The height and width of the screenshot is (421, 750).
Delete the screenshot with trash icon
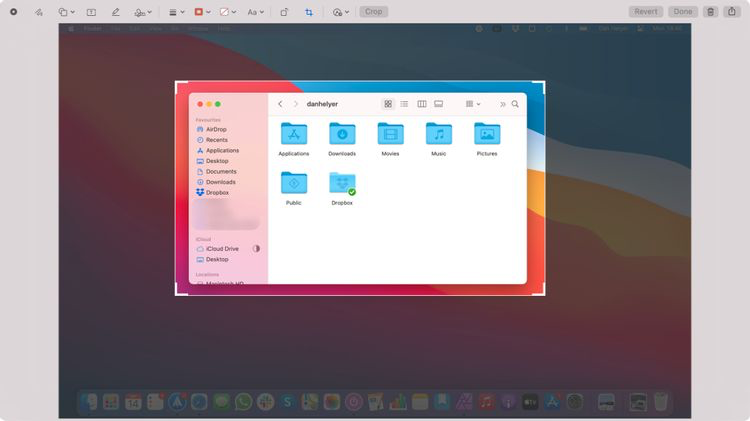tap(710, 12)
